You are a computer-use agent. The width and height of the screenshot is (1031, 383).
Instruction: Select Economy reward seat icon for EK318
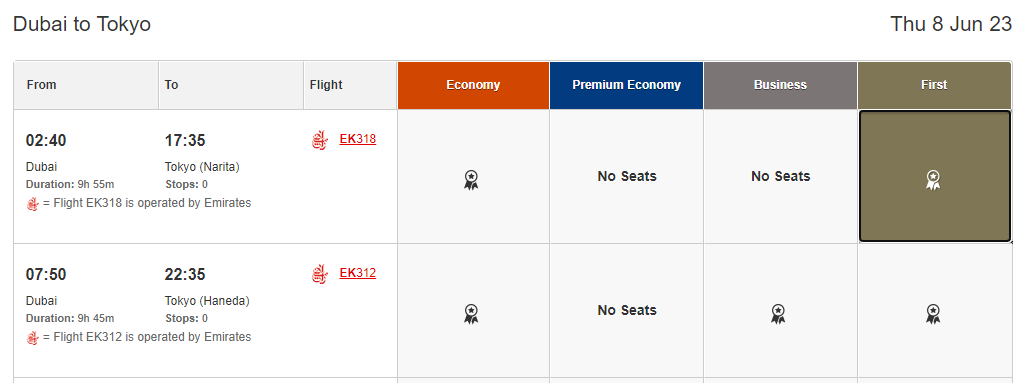(471, 180)
